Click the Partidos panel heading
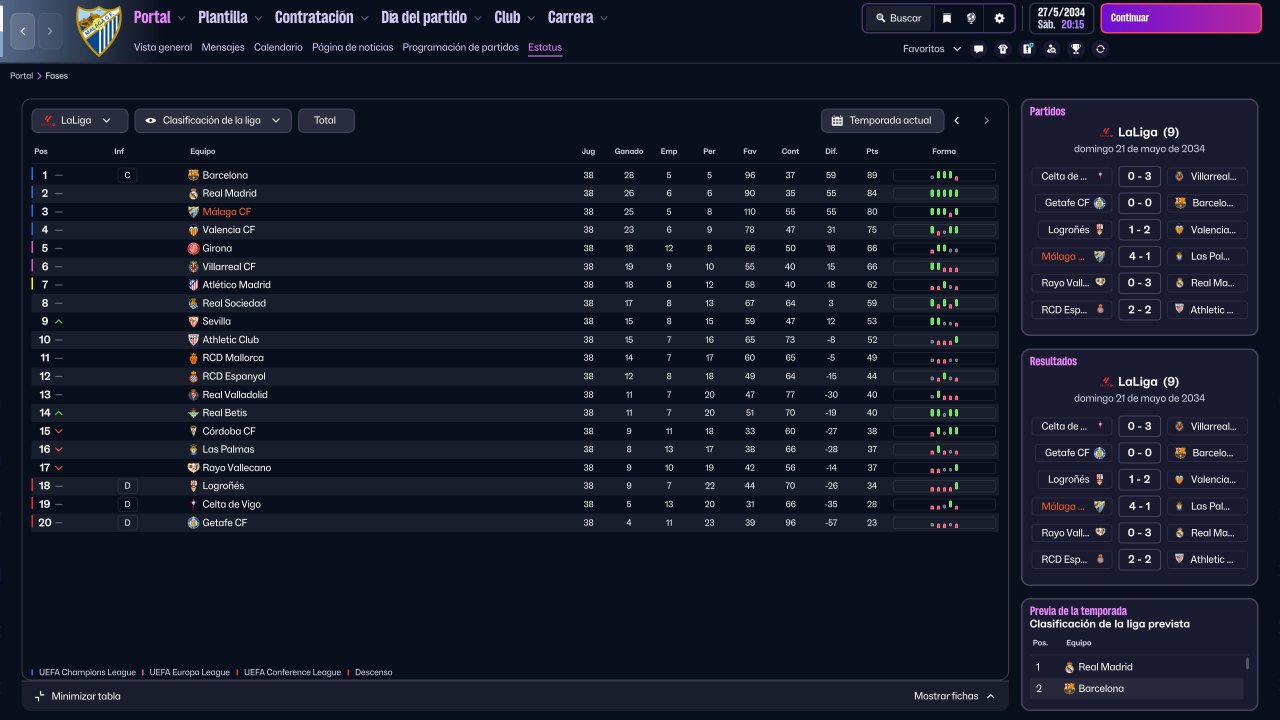The image size is (1280, 720). point(1048,112)
